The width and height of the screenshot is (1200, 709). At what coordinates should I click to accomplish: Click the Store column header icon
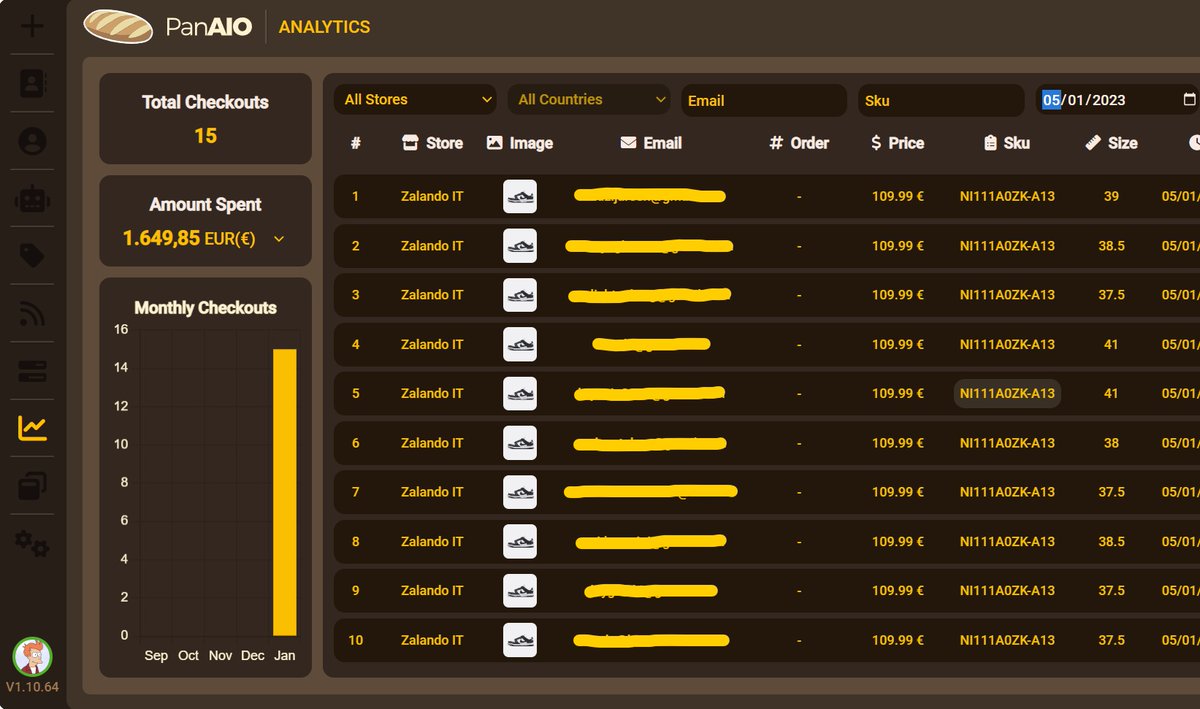(x=408, y=143)
